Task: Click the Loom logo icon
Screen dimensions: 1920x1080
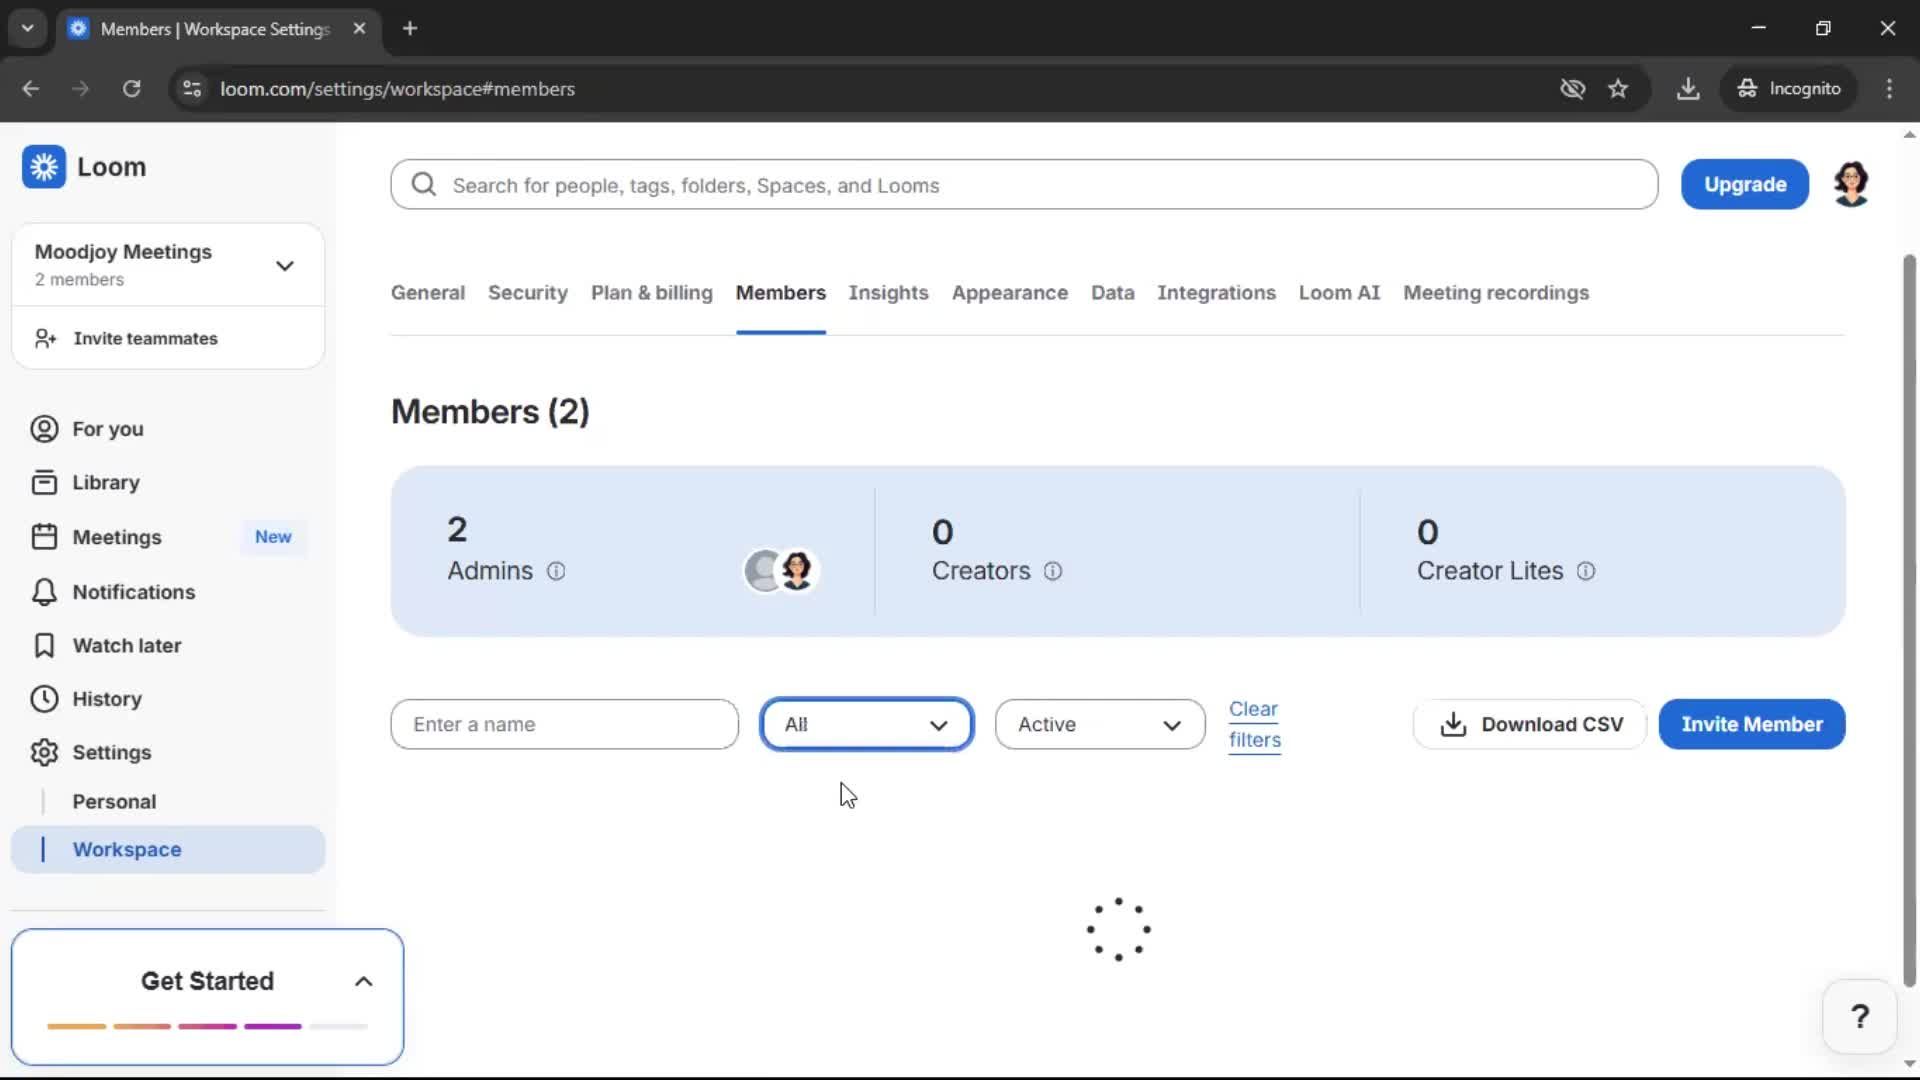Action: point(44,167)
